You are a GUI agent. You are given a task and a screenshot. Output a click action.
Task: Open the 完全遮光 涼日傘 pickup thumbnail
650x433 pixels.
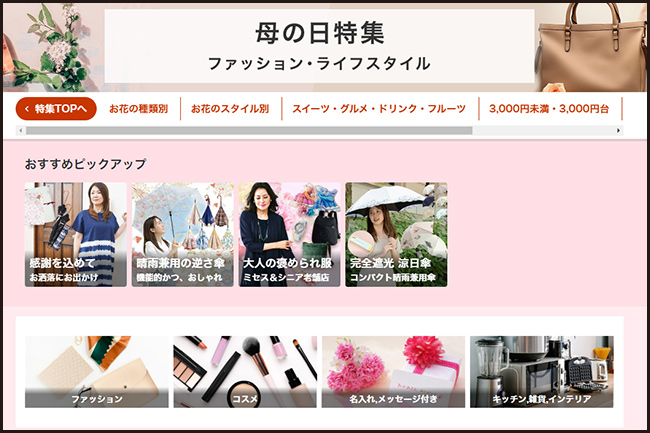(396, 235)
